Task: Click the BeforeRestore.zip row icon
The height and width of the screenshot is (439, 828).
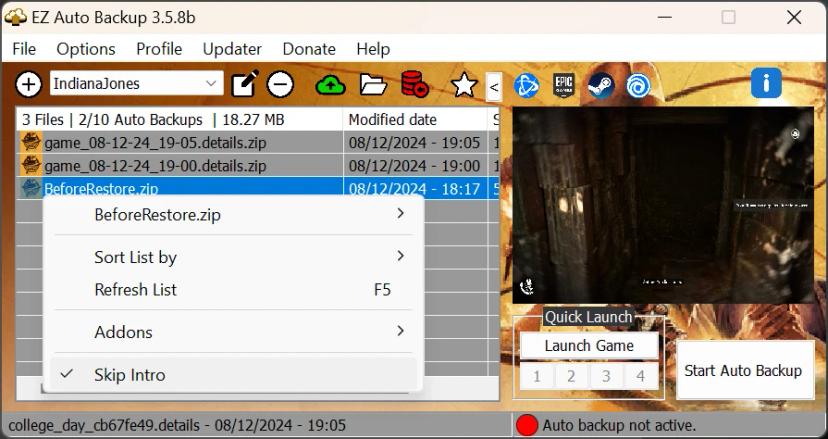Action: (31, 188)
